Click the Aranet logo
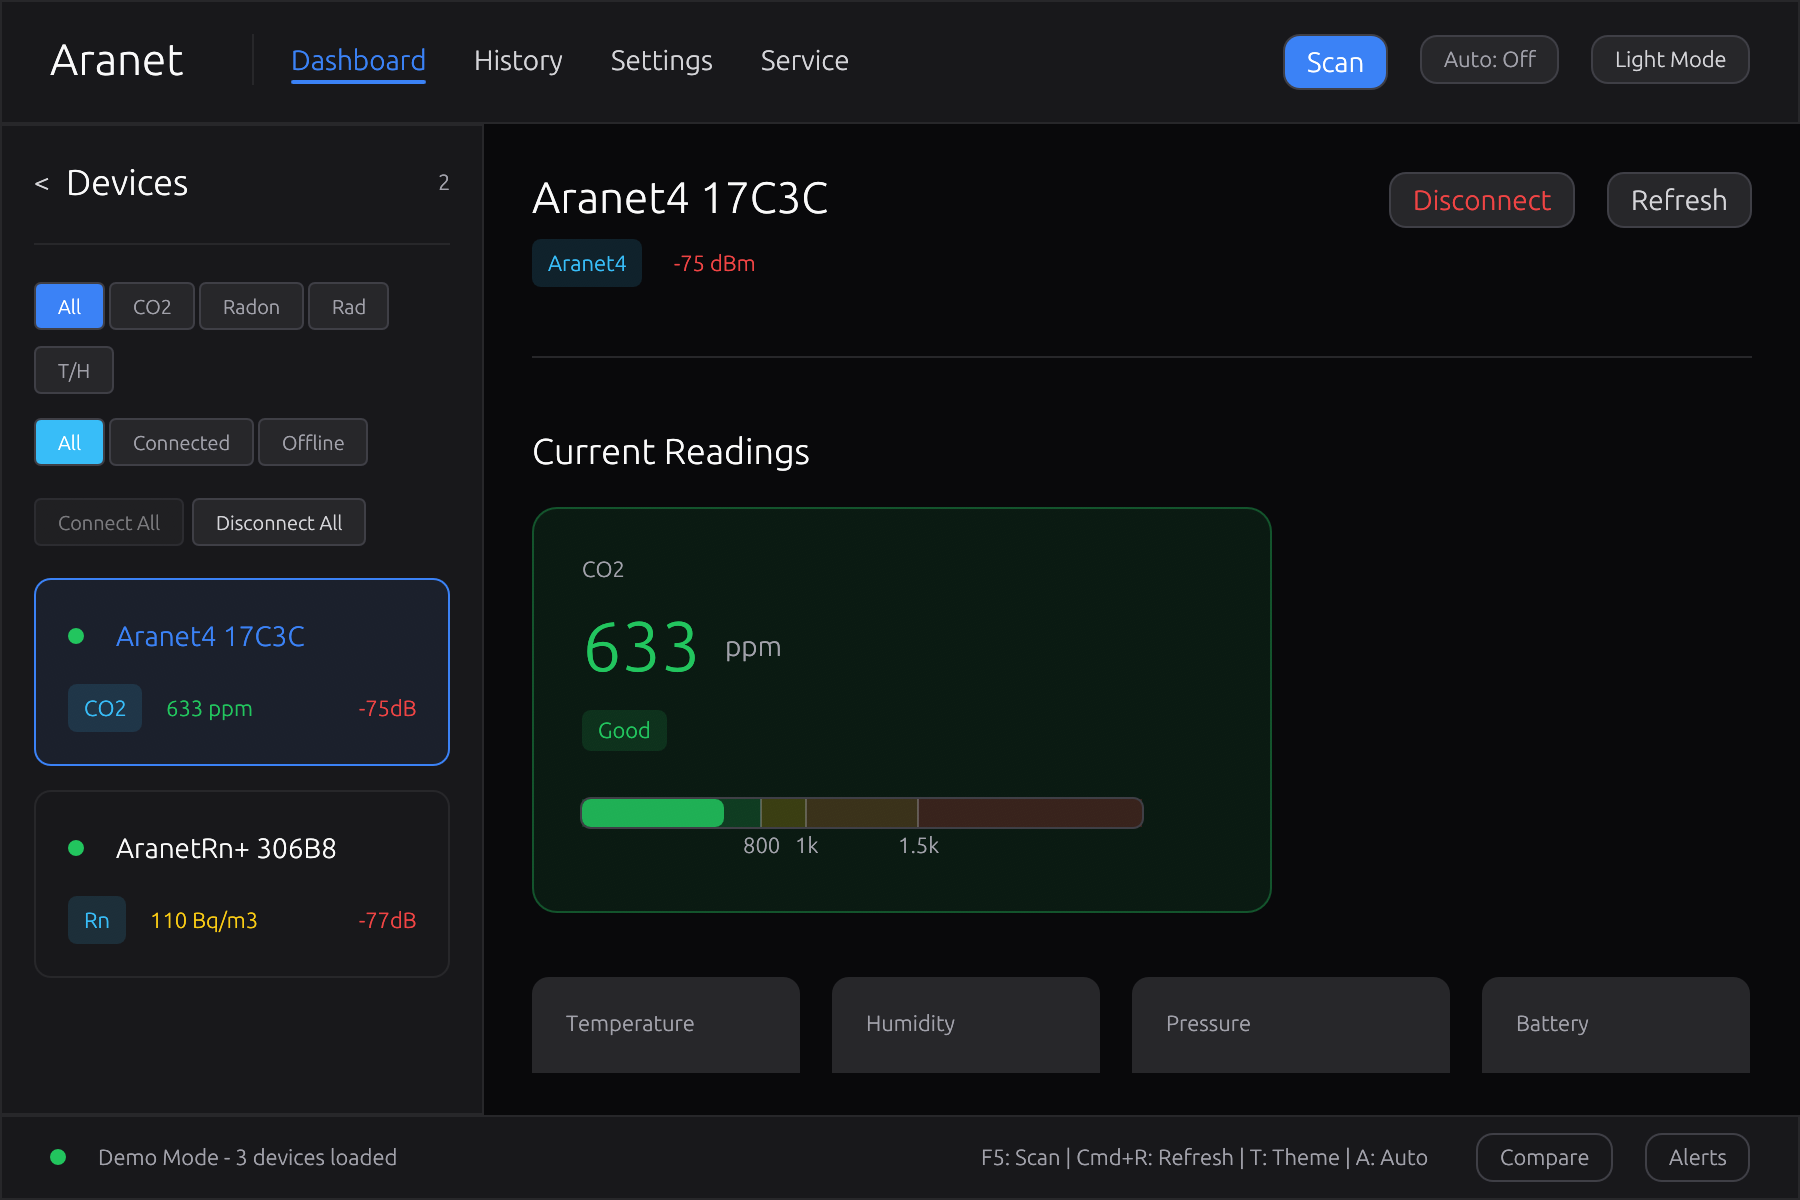 (116, 60)
